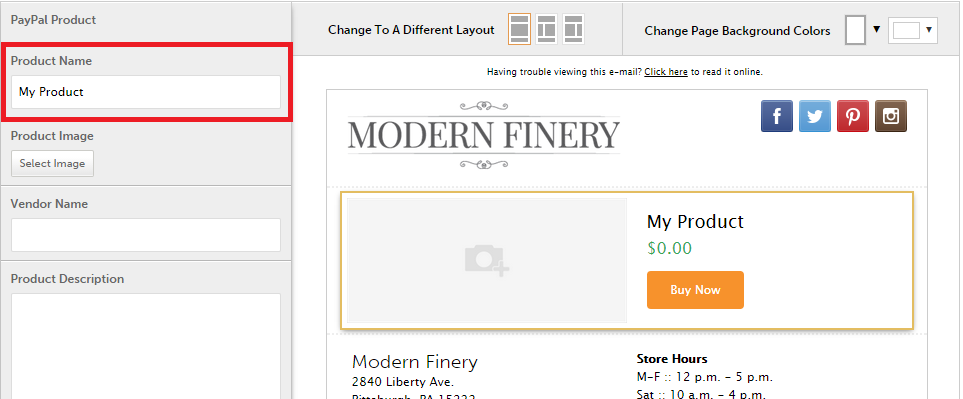Choose the left-sidebar layout icon

point(546,29)
